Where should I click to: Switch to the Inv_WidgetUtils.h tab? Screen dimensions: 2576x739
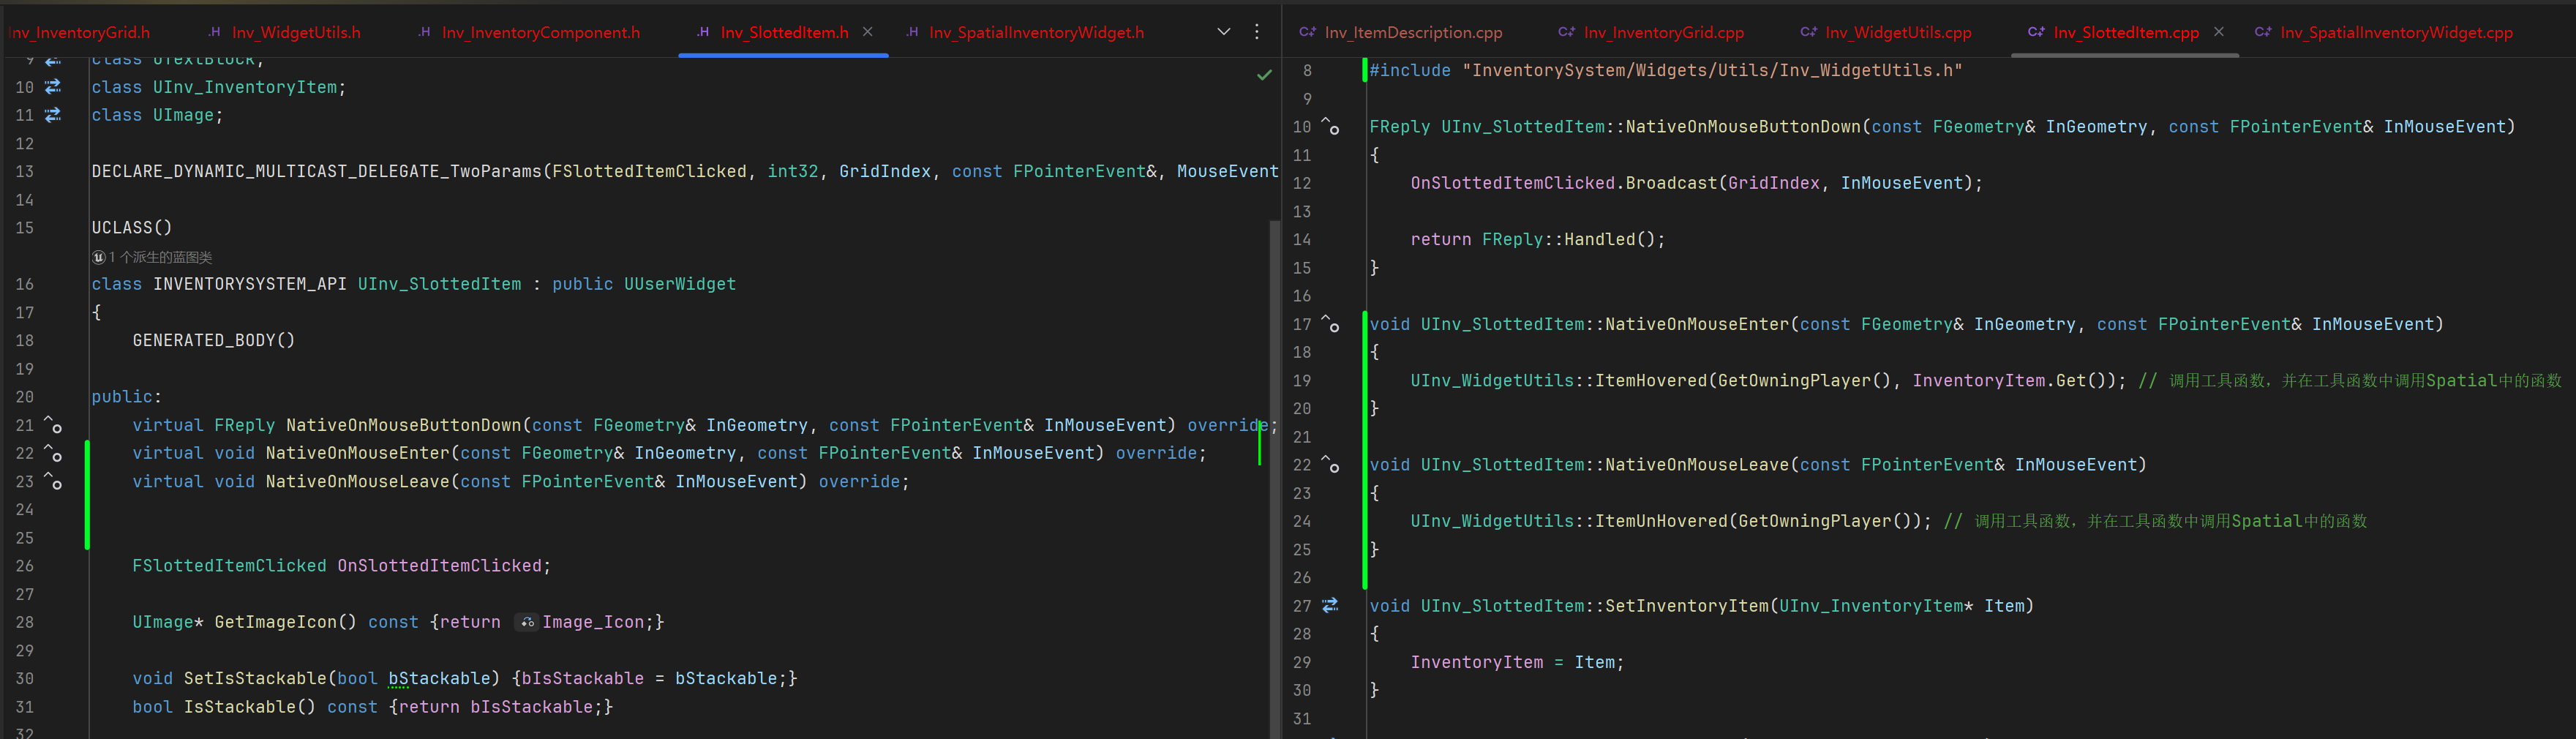(285, 32)
